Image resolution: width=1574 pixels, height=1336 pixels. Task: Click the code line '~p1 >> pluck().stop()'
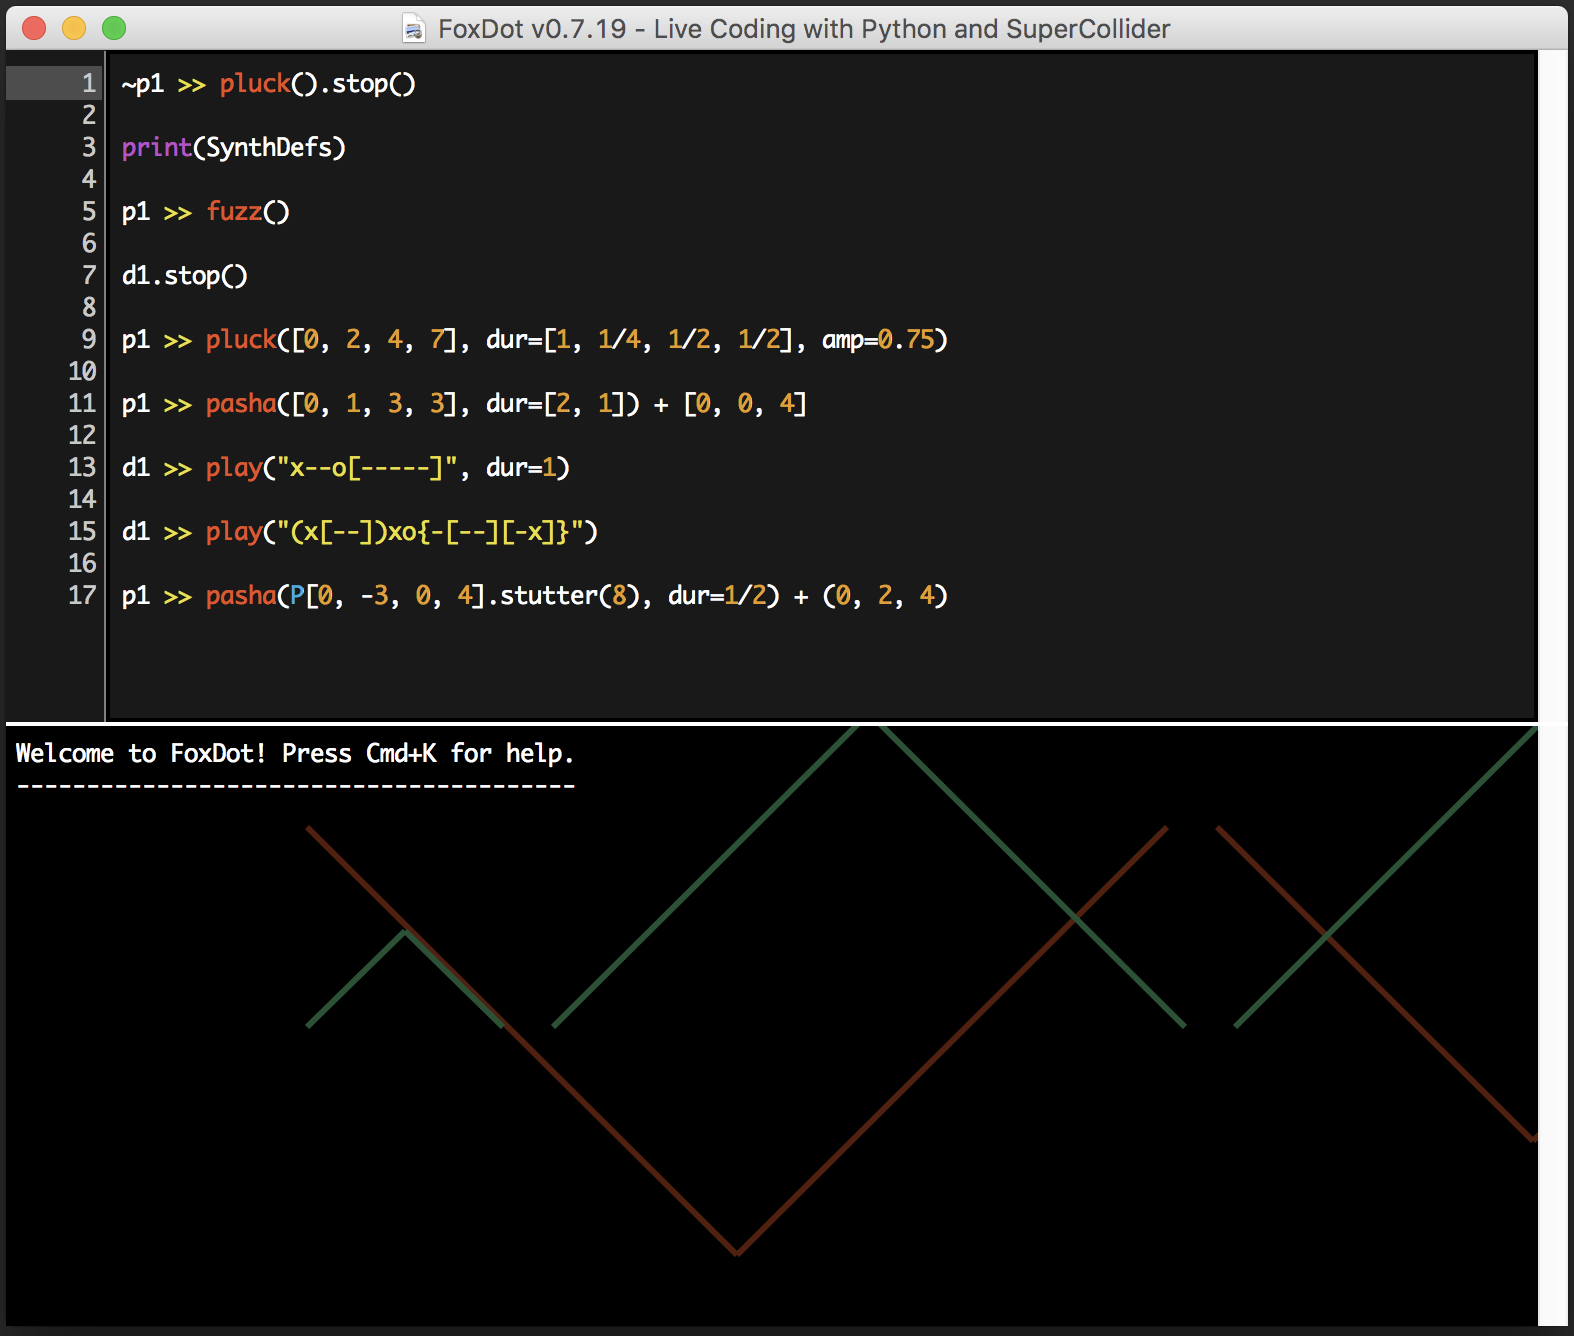click(x=268, y=84)
